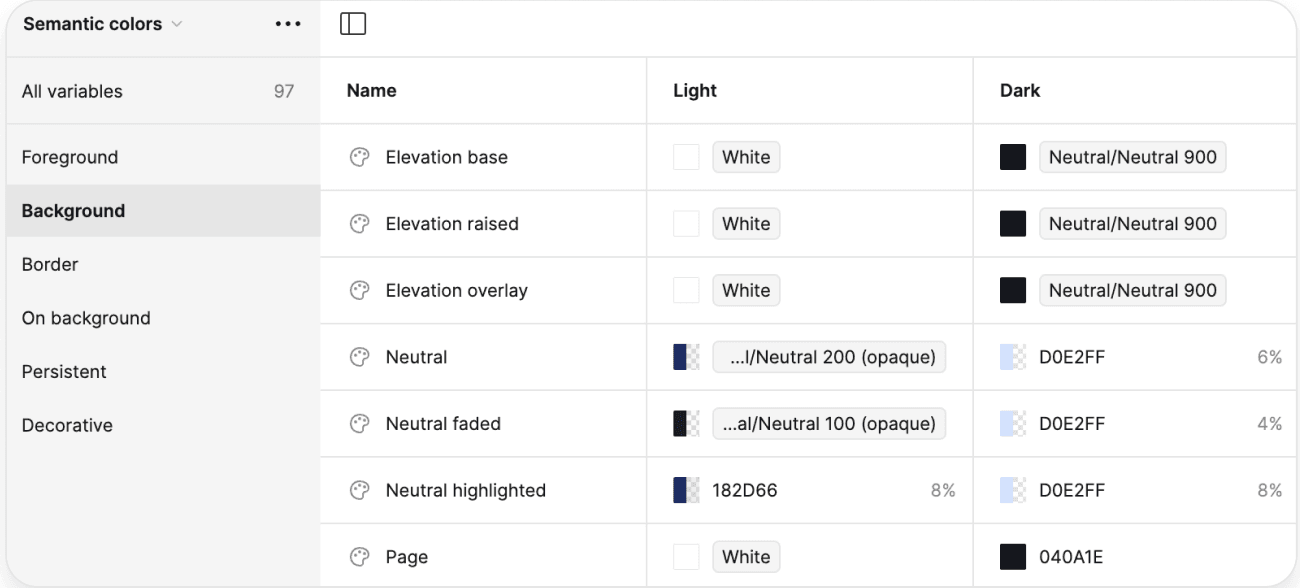Click the Neutral/Neutral 900 alias for Elevation base

1132,157
